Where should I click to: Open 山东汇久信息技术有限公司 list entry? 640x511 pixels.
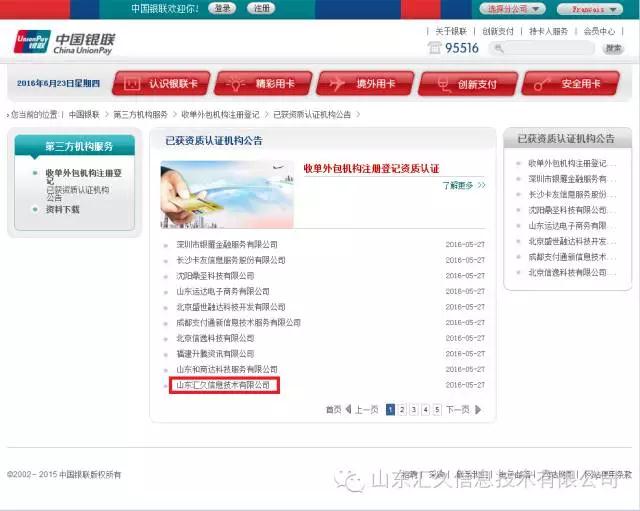tap(223, 385)
